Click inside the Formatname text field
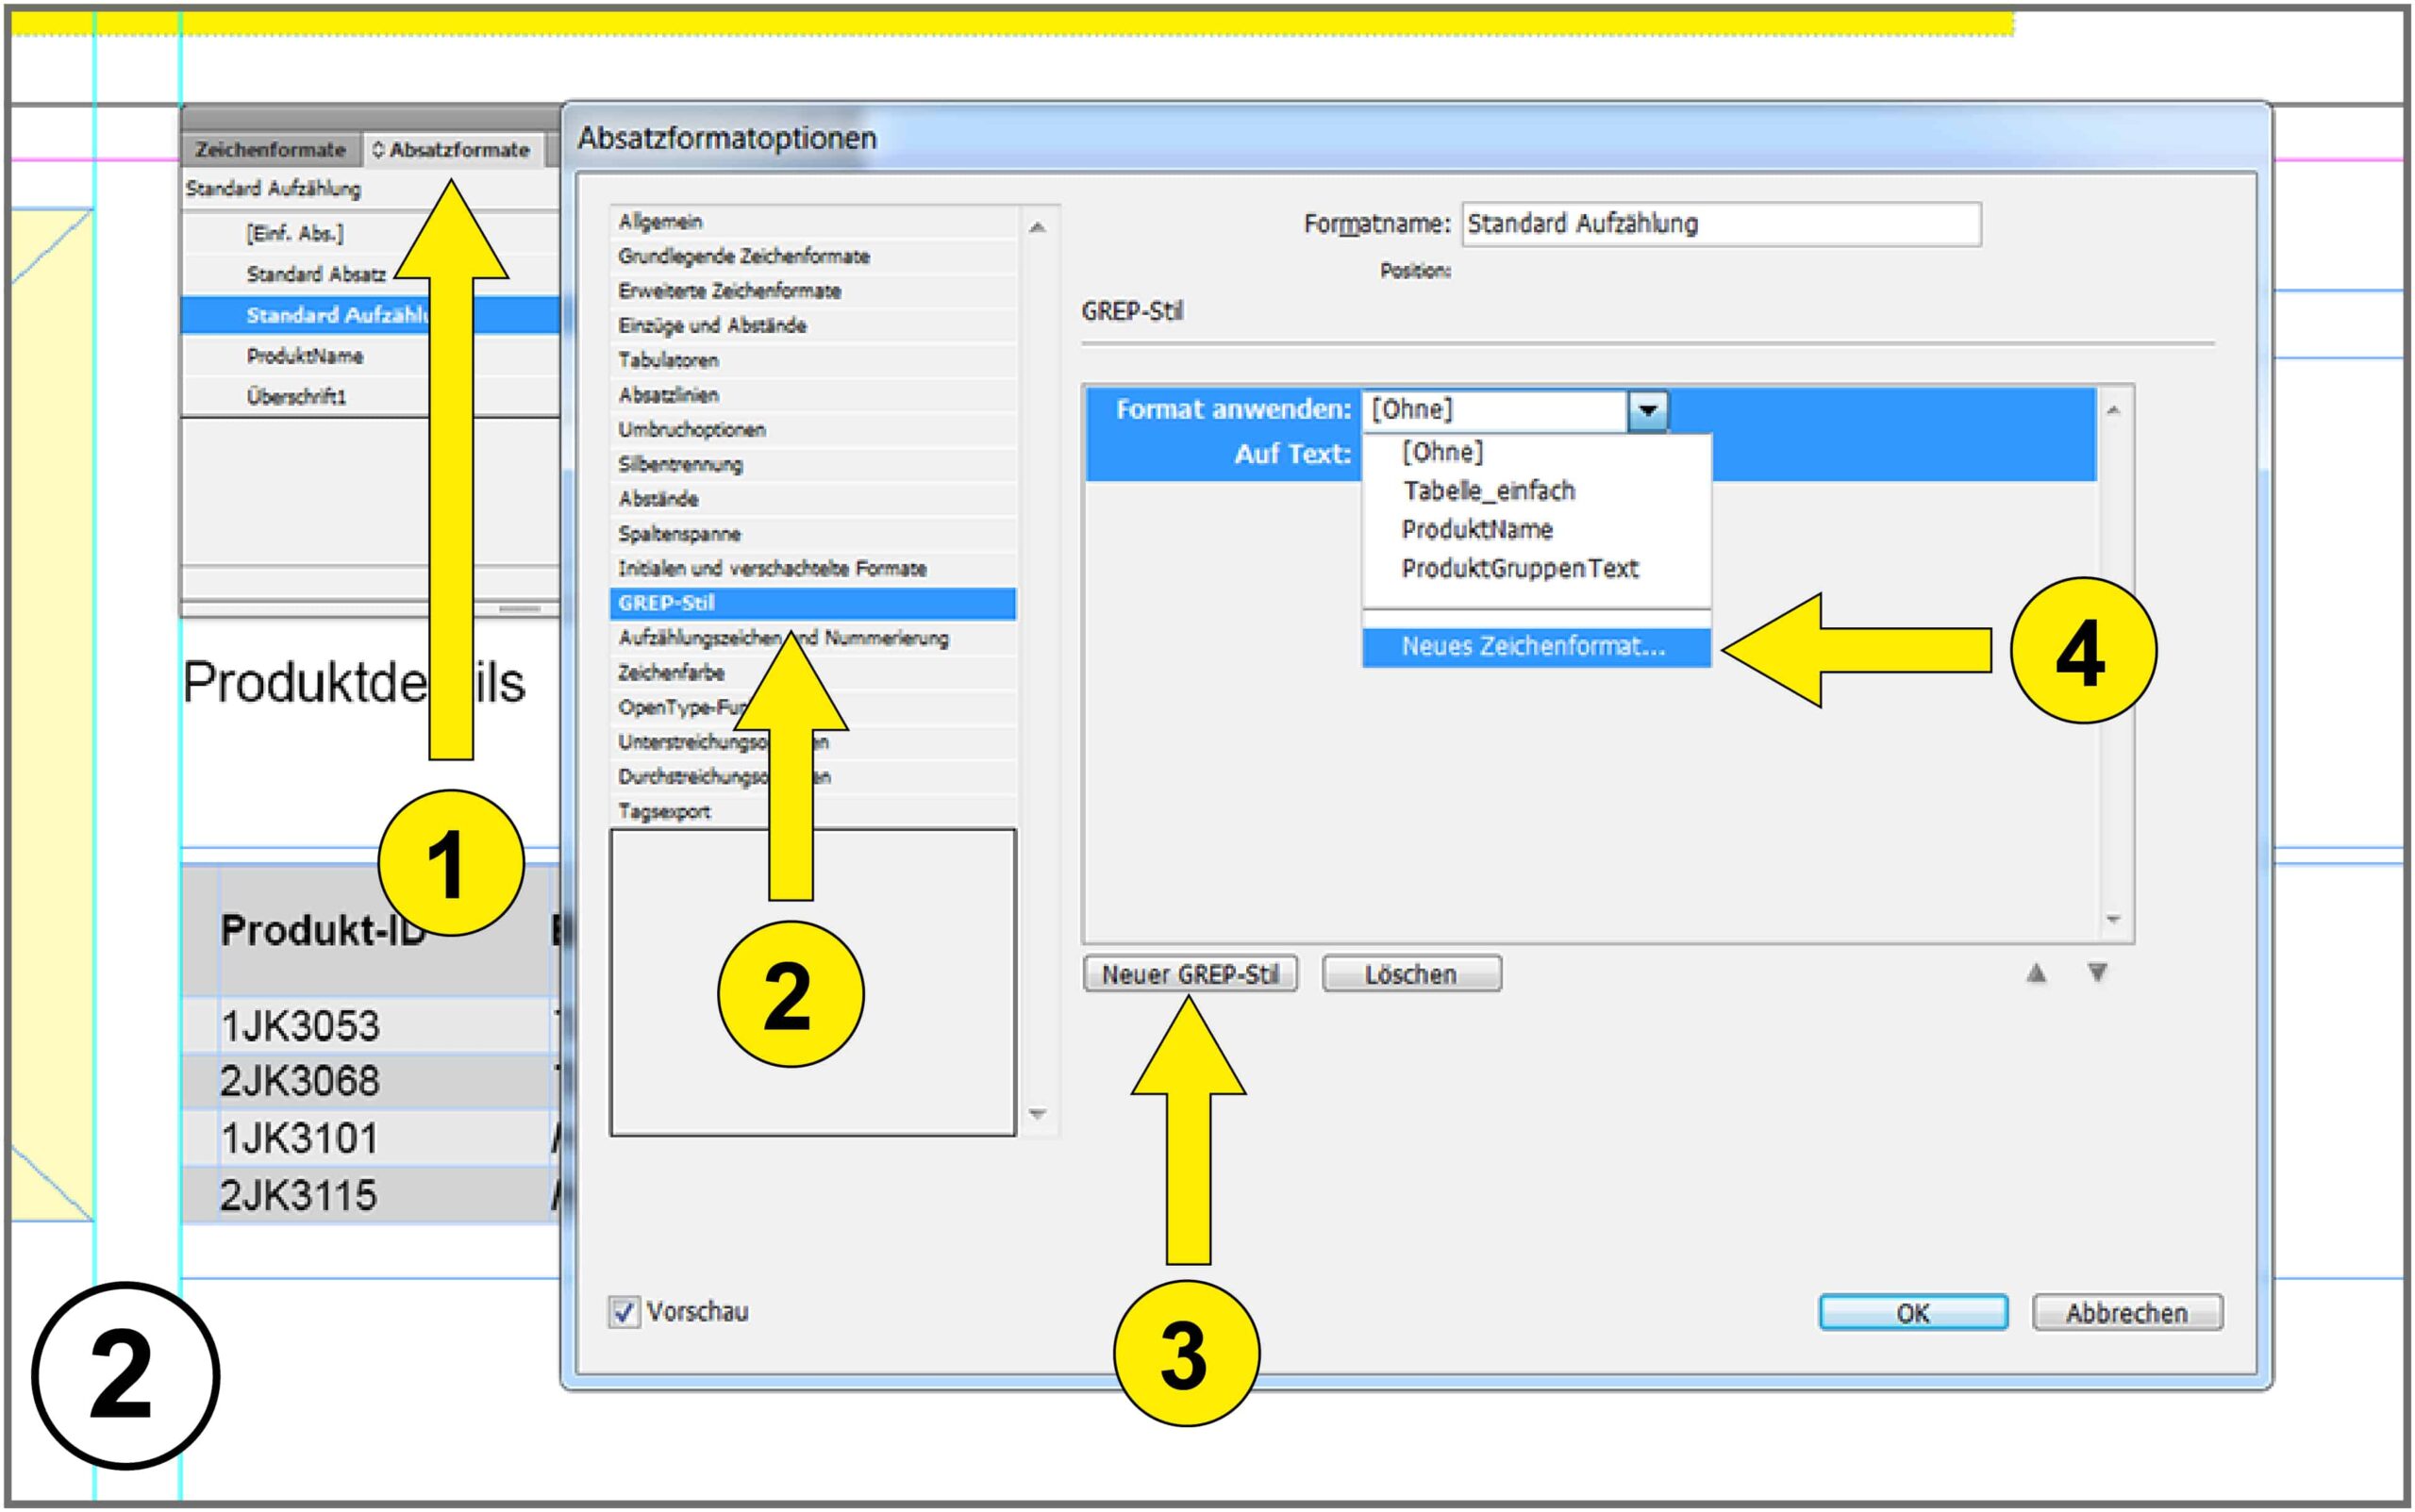The height and width of the screenshot is (1512, 2415). coord(1720,224)
